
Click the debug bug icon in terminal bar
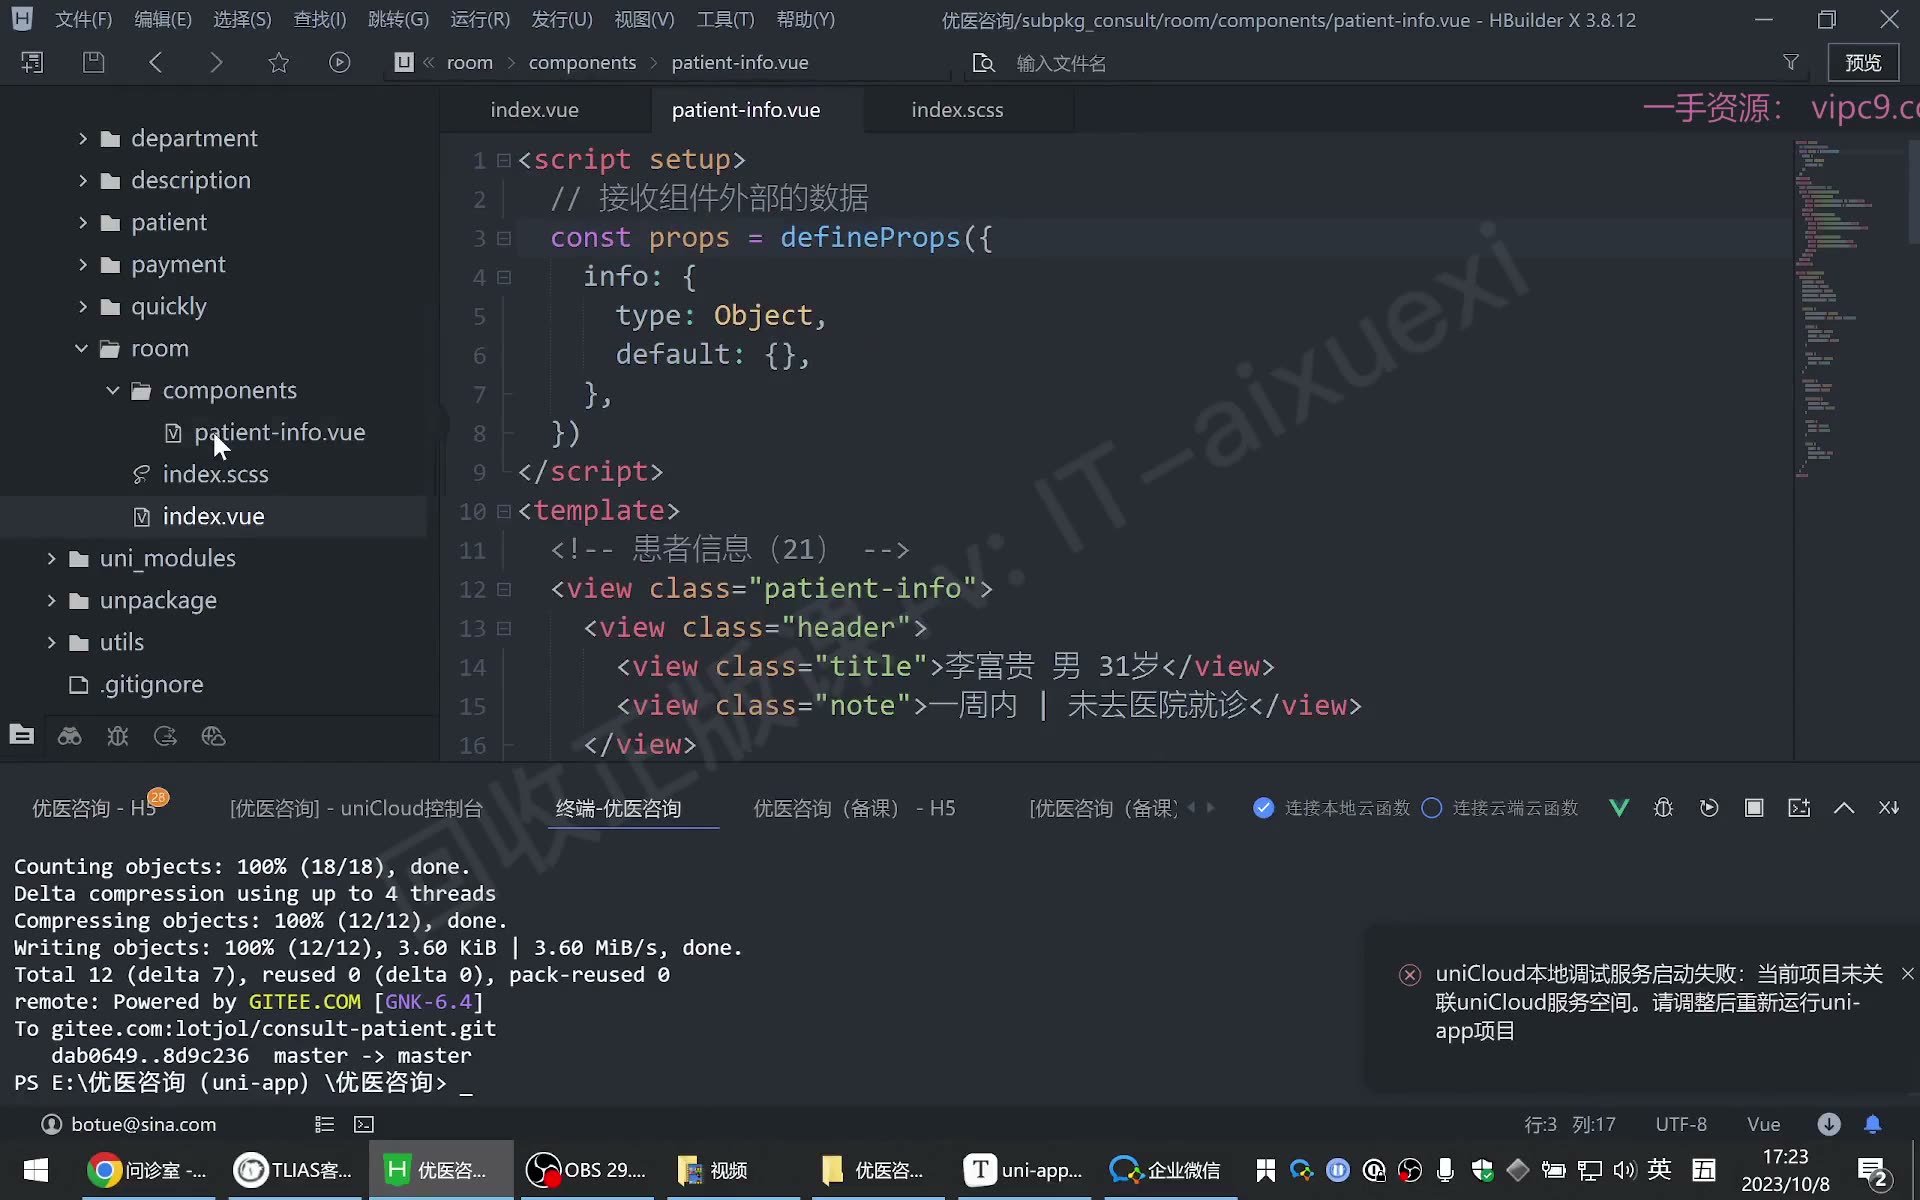[x=1663, y=808]
